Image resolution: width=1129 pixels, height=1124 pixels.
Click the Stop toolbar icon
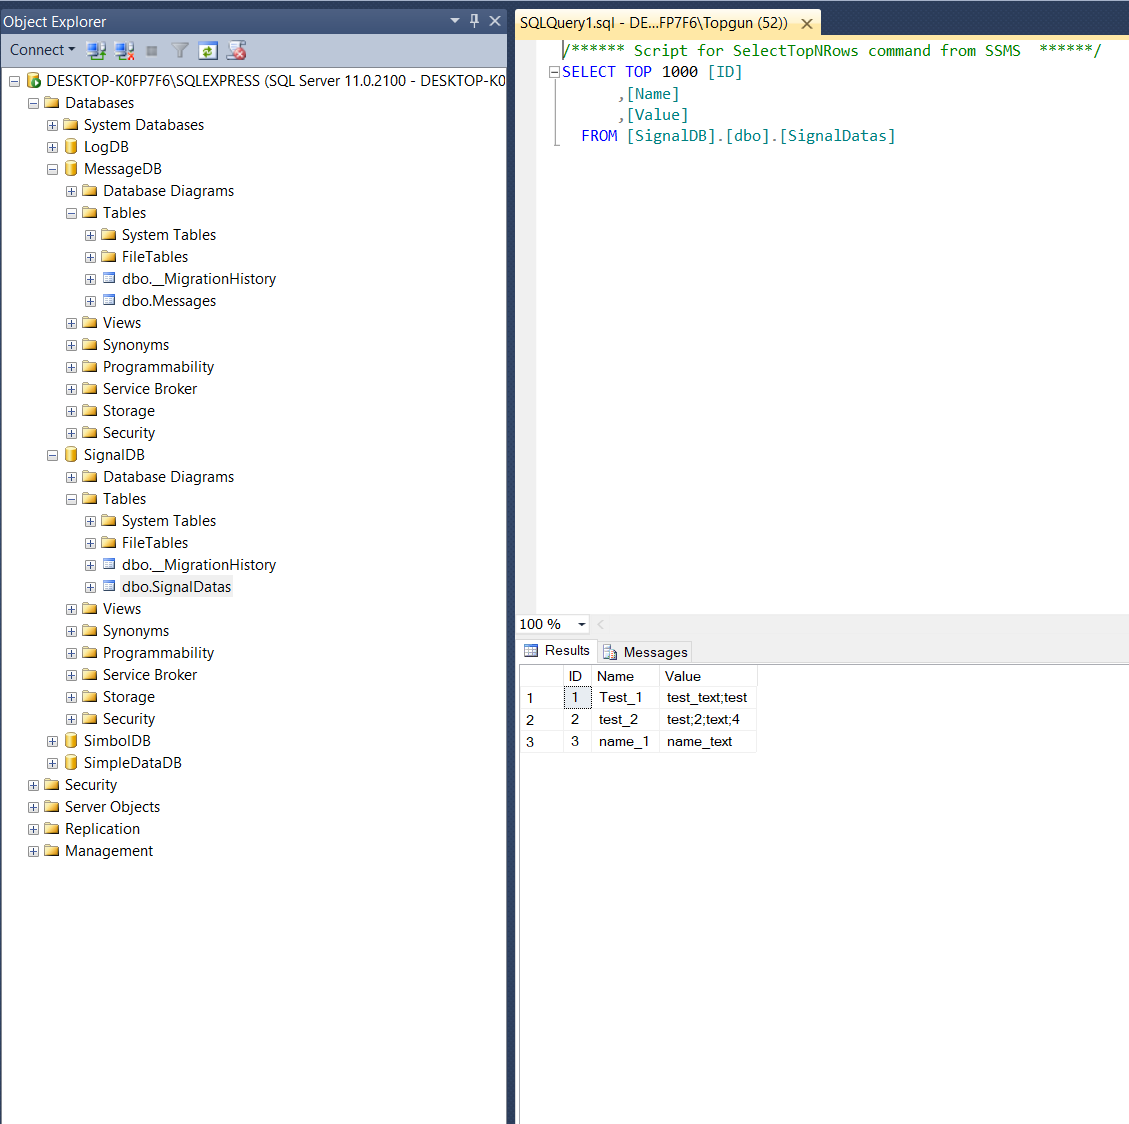(x=152, y=50)
